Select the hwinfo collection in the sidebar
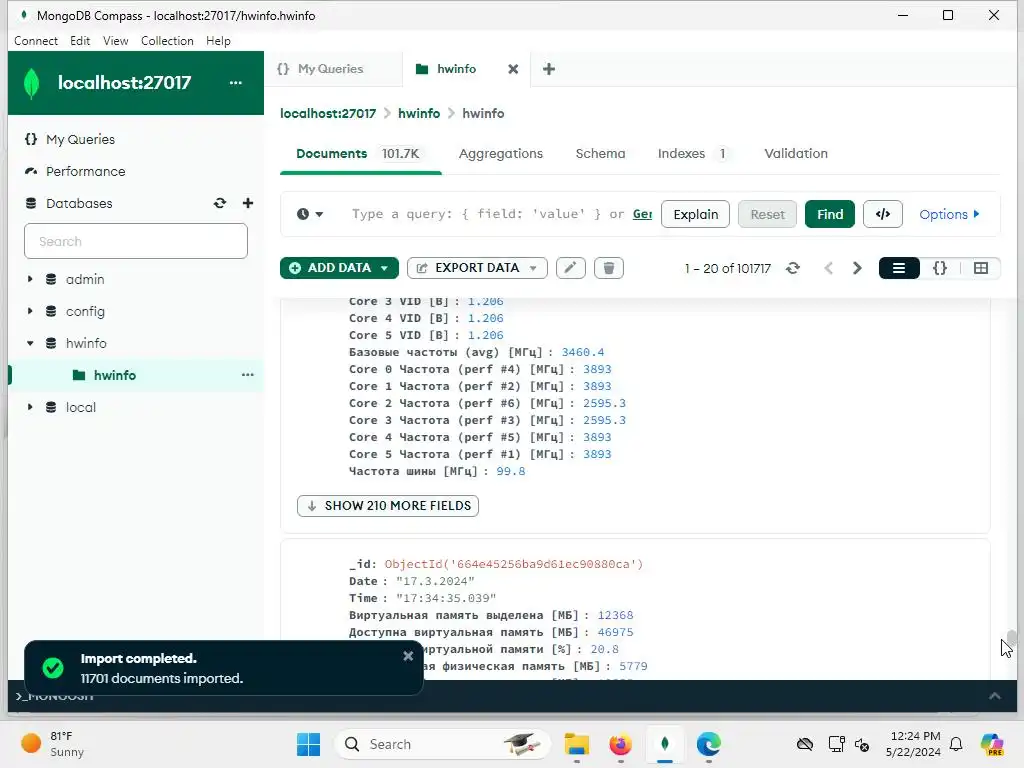The height and width of the screenshot is (768, 1024). click(114, 375)
